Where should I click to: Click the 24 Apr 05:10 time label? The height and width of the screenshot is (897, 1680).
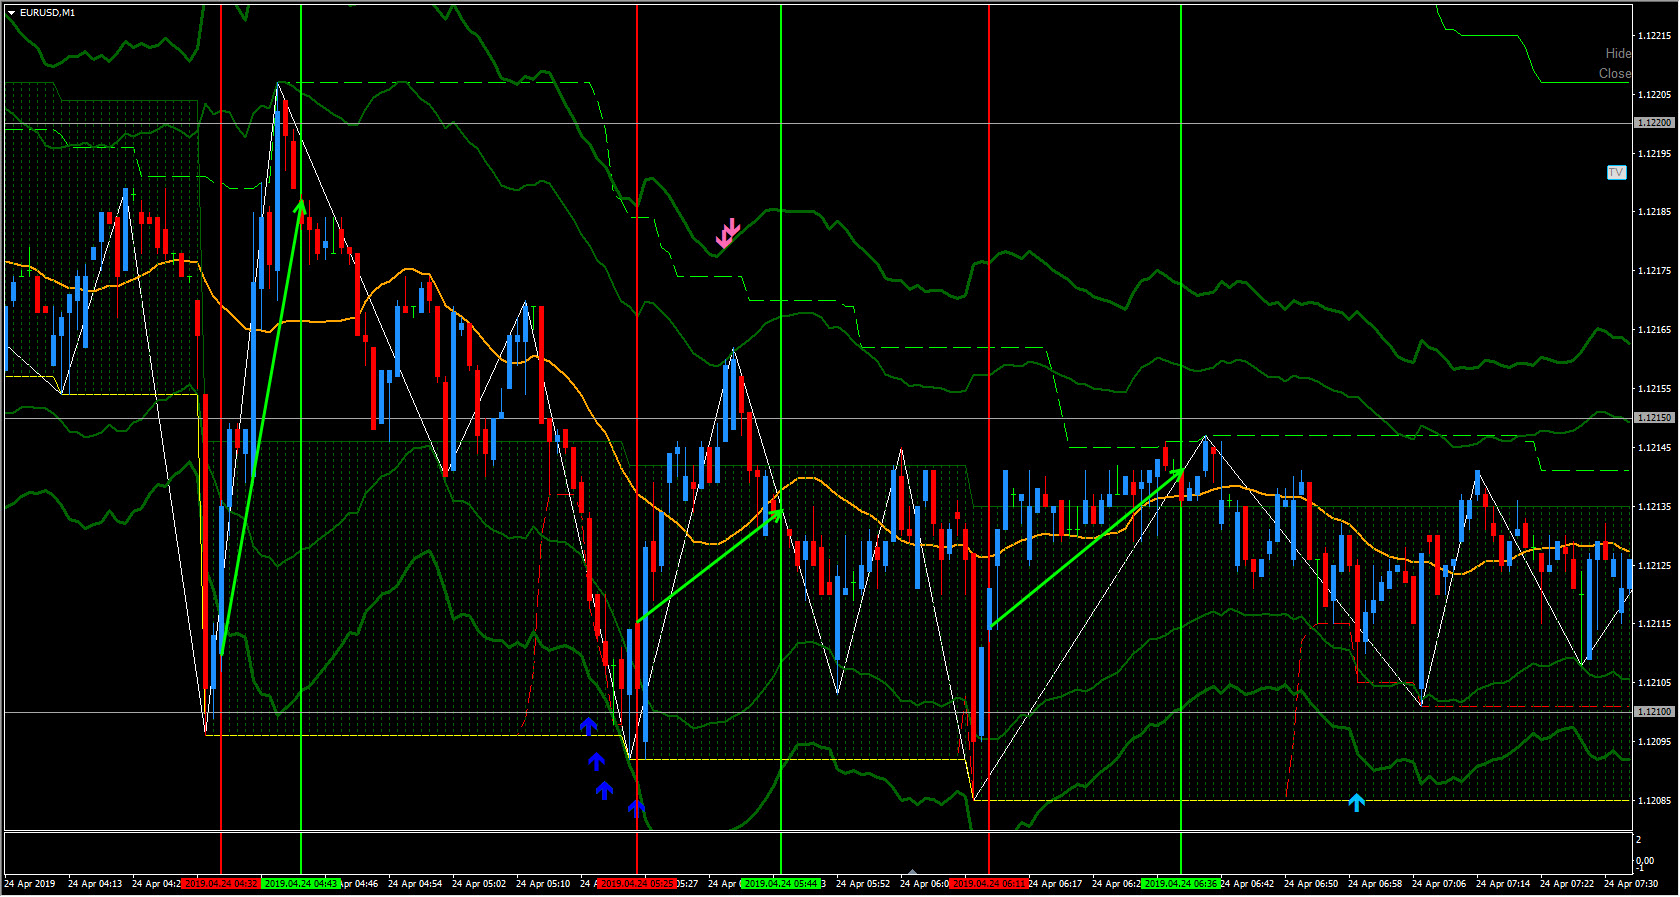(543, 884)
